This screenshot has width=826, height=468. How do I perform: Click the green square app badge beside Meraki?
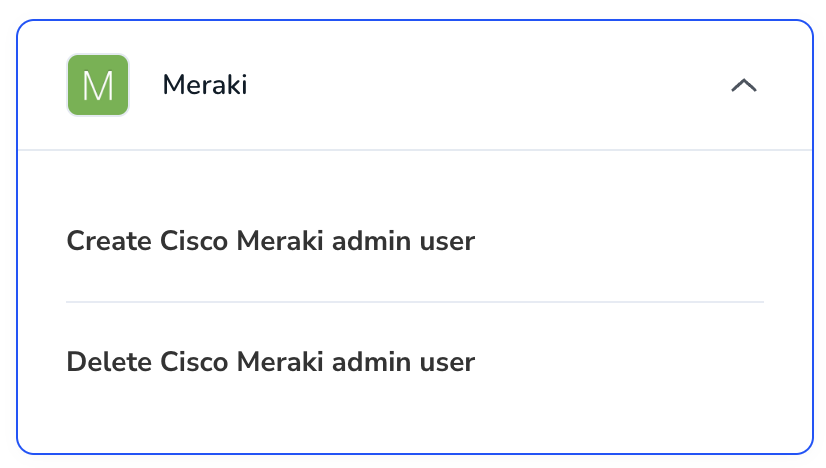tap(98, 85)
